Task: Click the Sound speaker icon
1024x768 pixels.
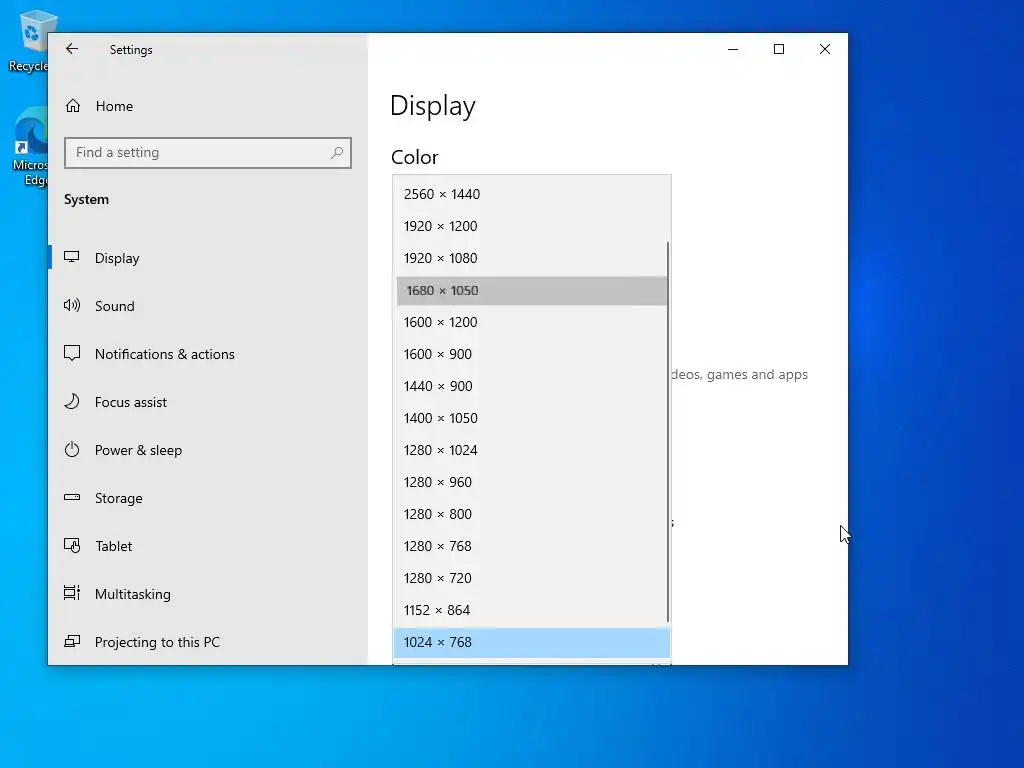Action: coord(72,305)
